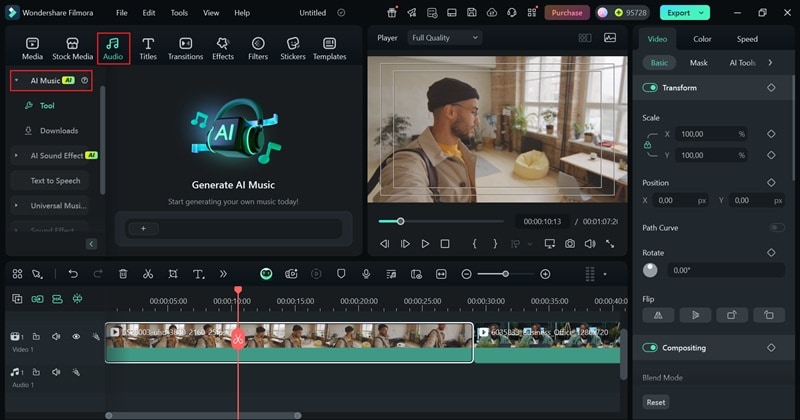800x420 pixels.
Task: Delete the selected clip with trash icon
Action: point(123,274)
